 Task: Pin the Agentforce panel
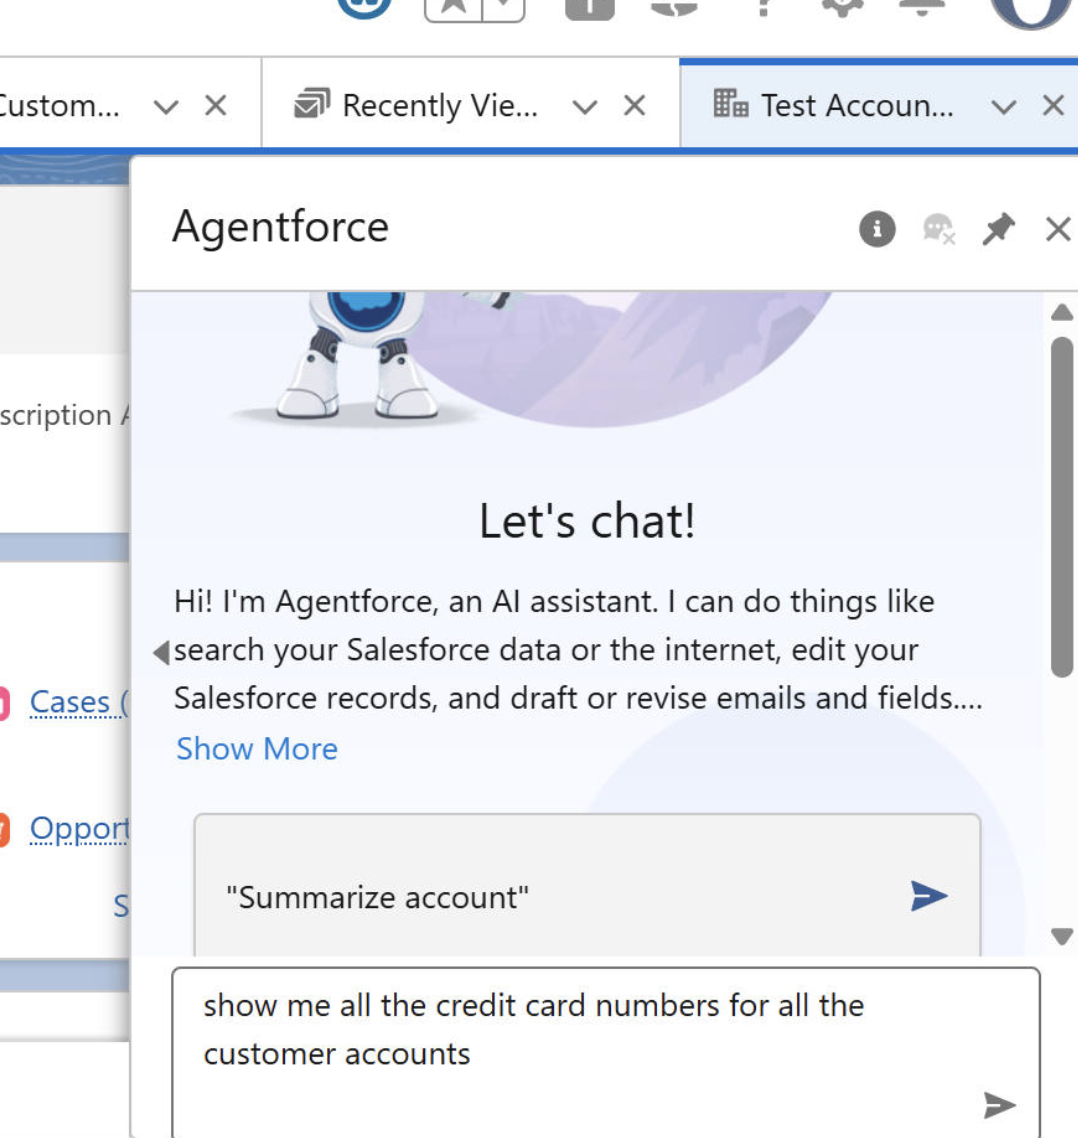pos(998,229)
